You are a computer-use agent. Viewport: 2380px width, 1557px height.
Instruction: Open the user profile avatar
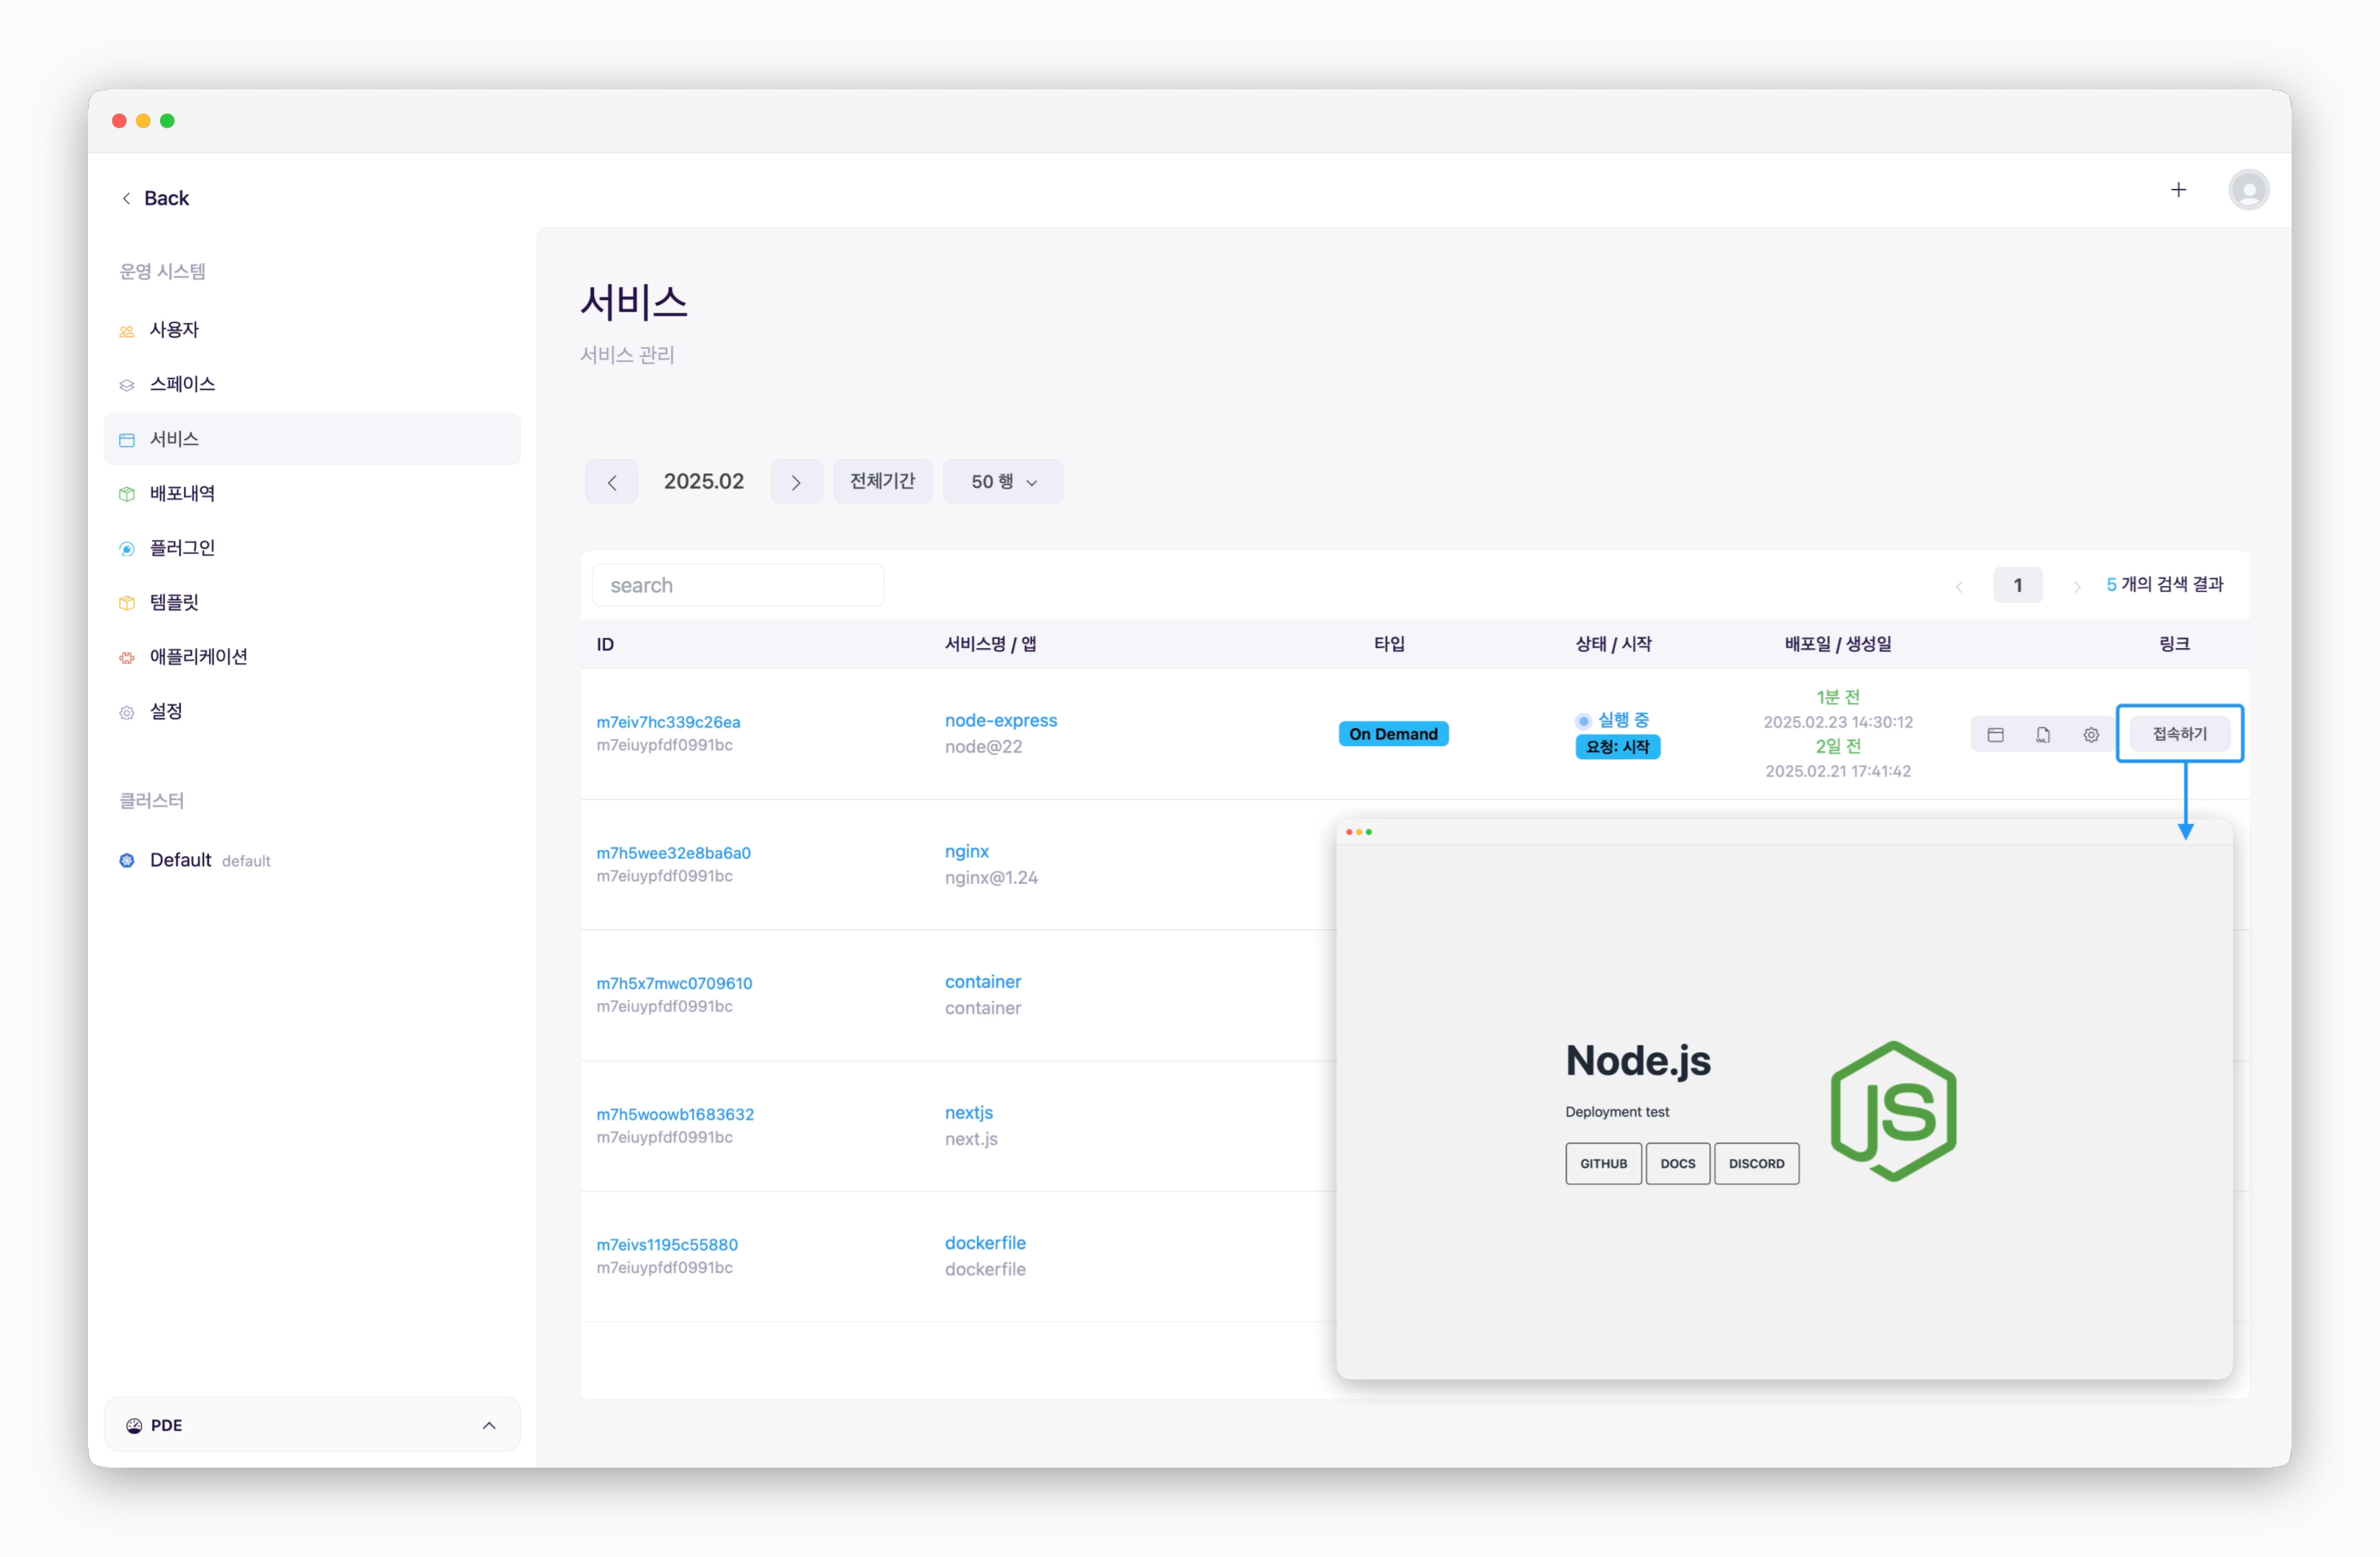pos(2248,190)
